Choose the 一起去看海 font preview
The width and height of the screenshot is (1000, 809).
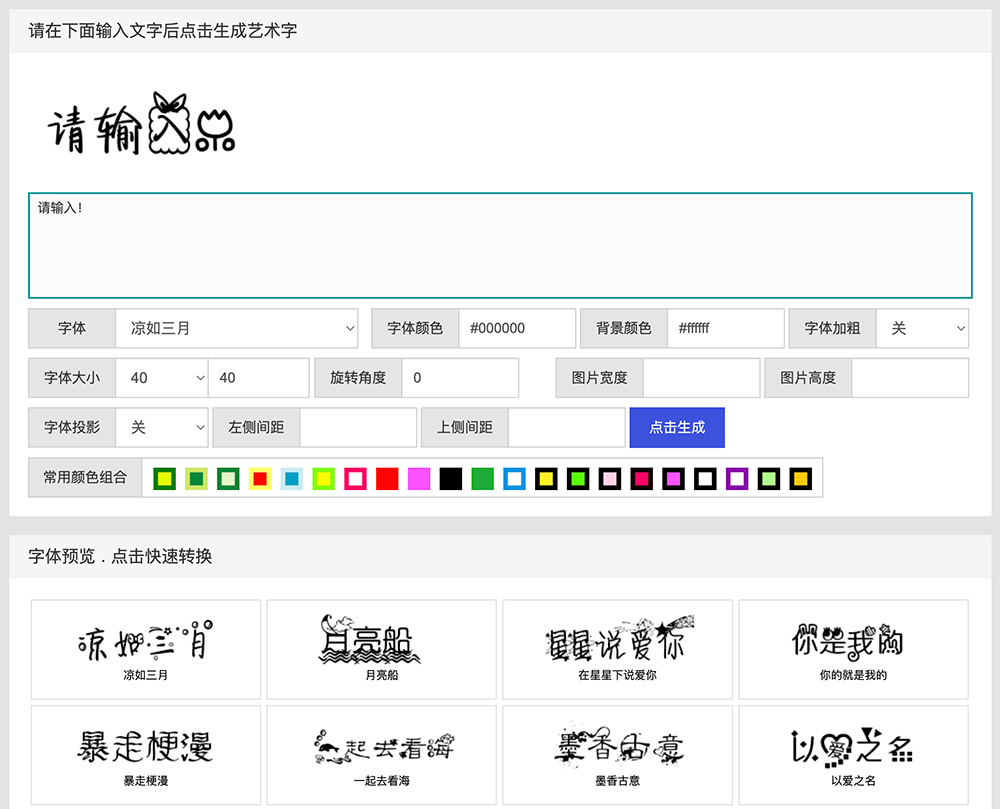(381, 754)
